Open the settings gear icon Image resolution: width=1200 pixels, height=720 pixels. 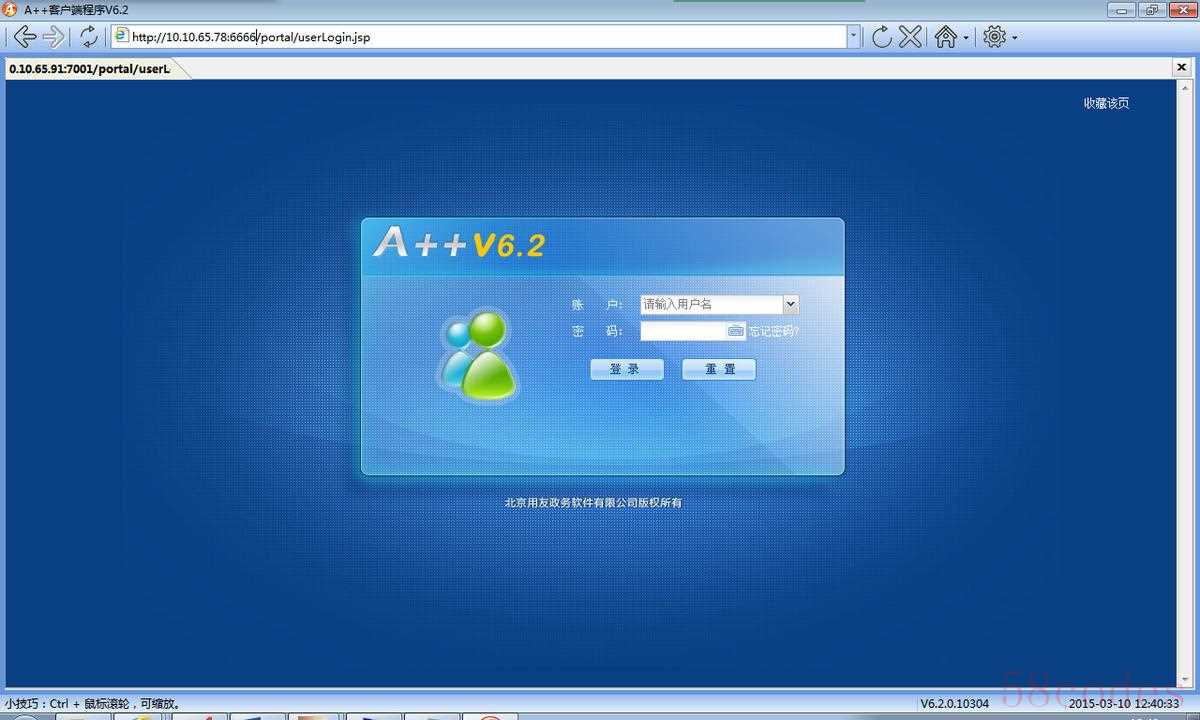[x=994, y=37]
